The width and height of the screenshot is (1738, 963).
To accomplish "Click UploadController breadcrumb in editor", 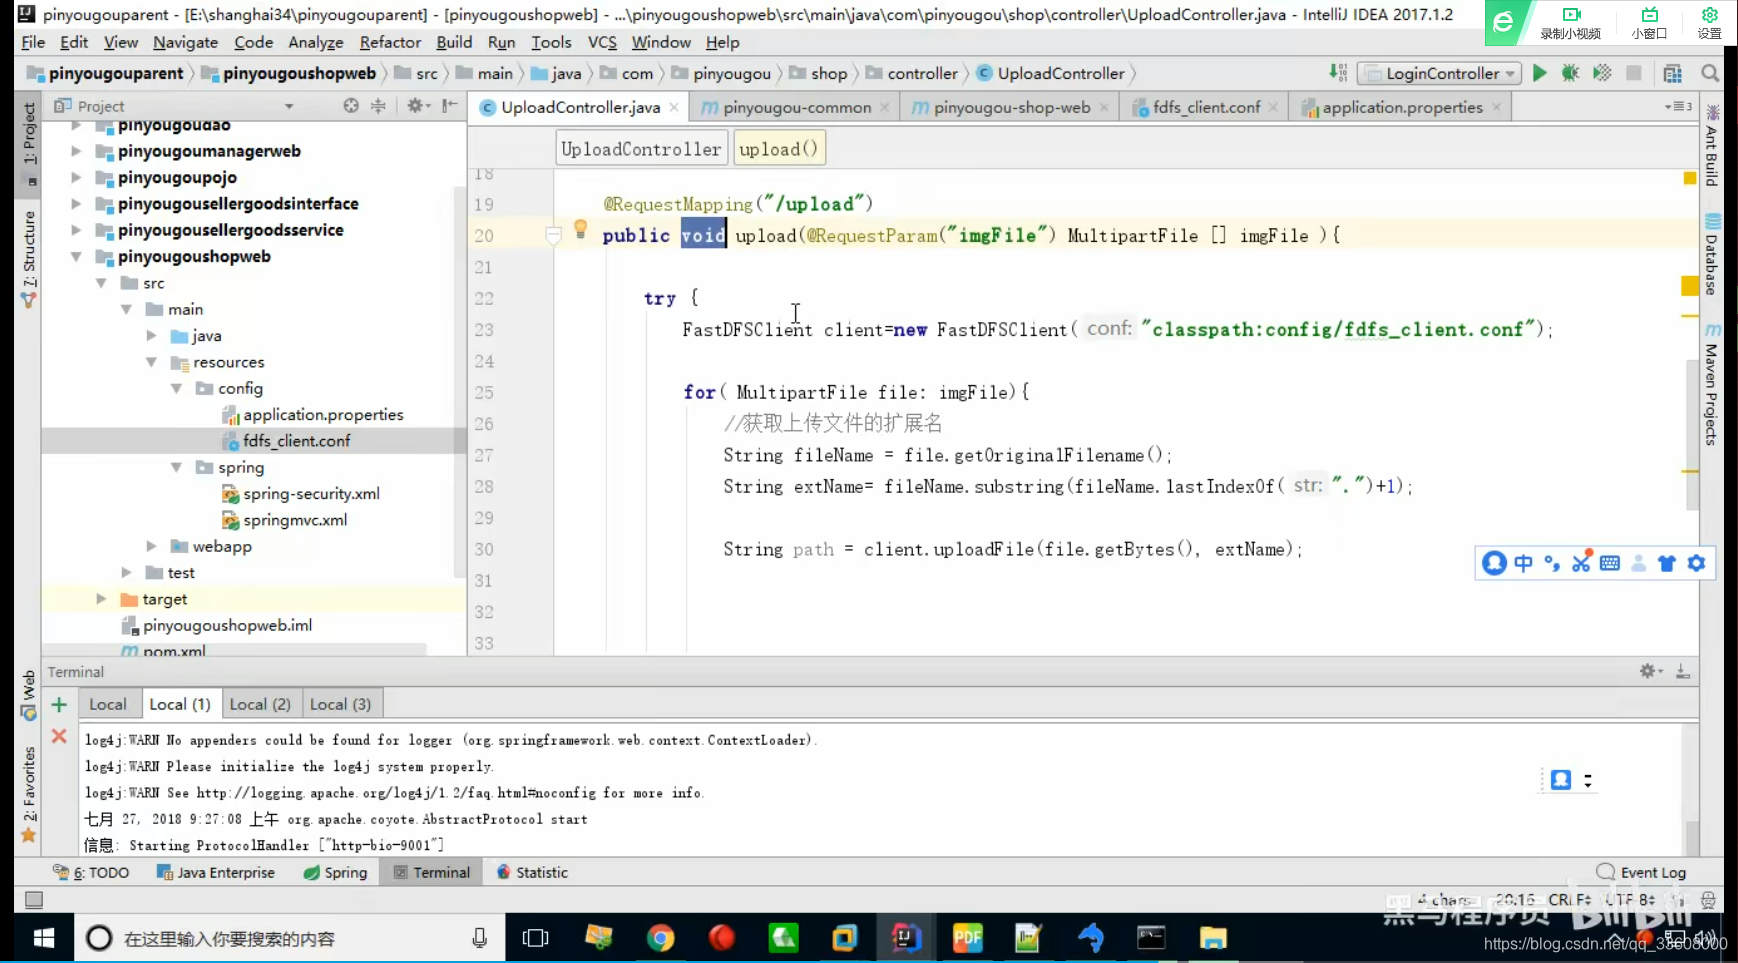I will coord(641,149).
